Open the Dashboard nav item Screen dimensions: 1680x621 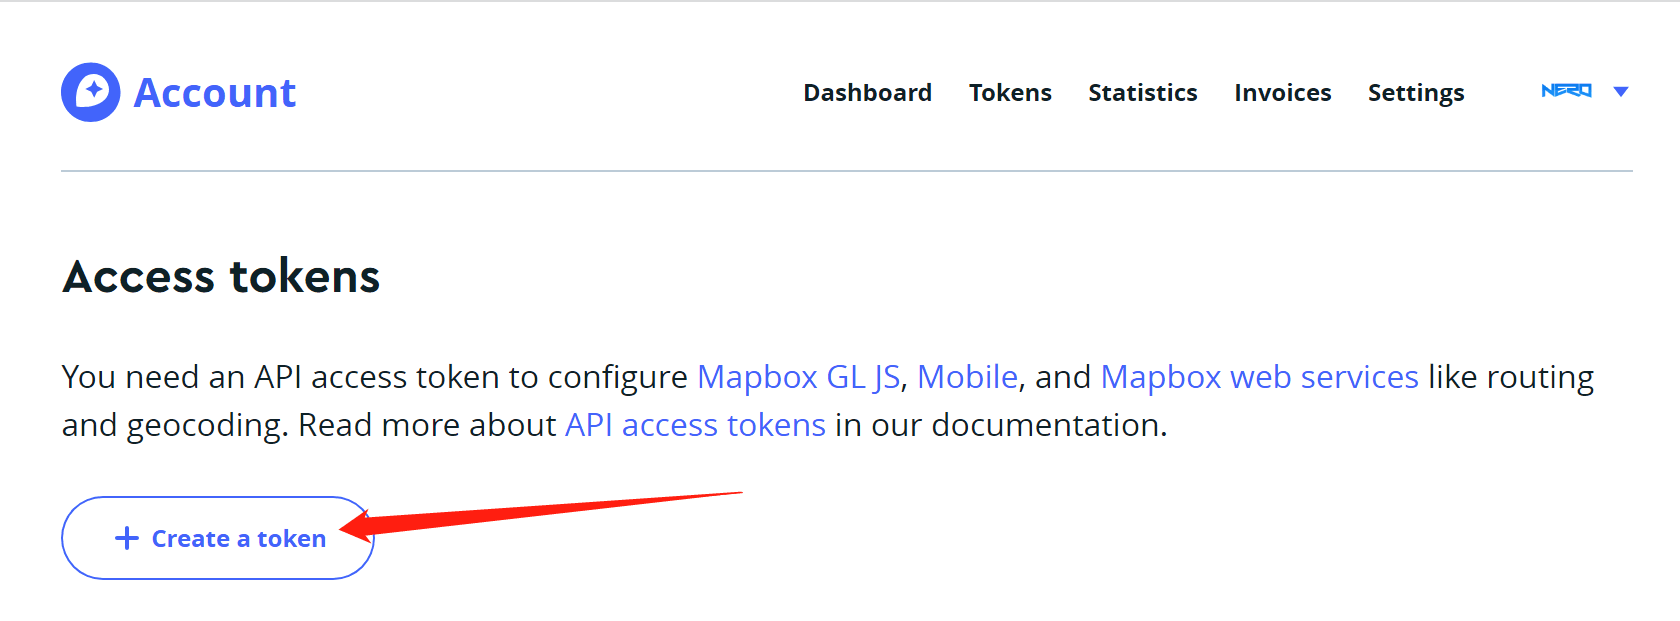867,93
